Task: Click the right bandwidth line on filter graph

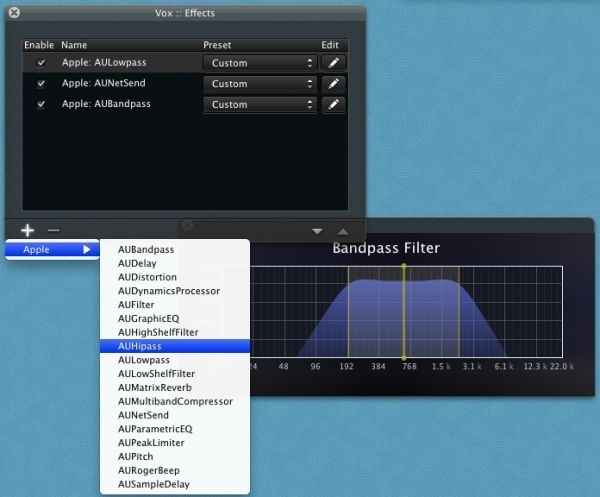Action: 459,312
